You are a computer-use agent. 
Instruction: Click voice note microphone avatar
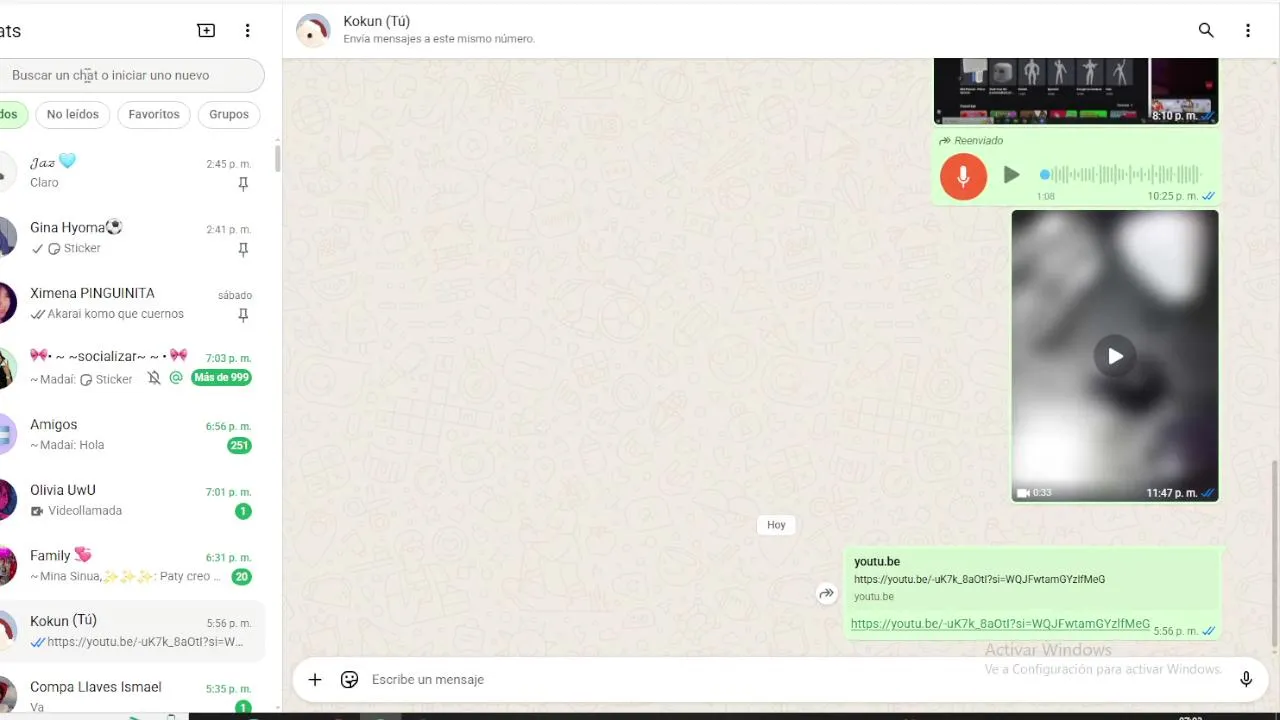point(963,176)
